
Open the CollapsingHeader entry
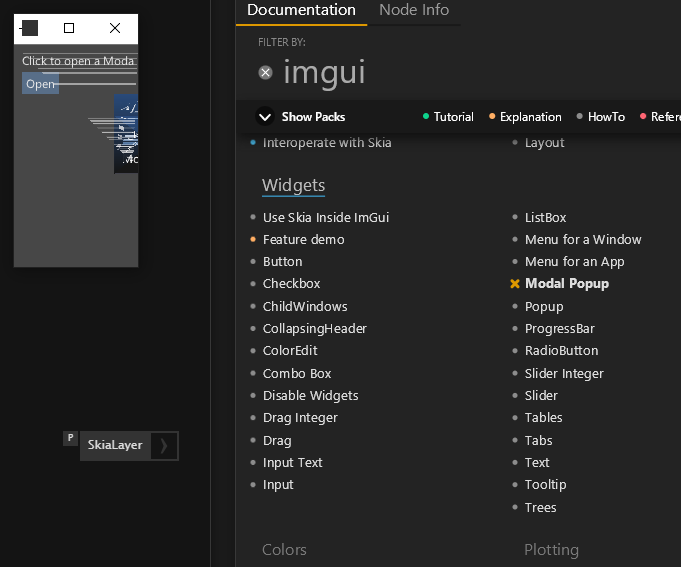pyautogui.click(x=314, y=329)
